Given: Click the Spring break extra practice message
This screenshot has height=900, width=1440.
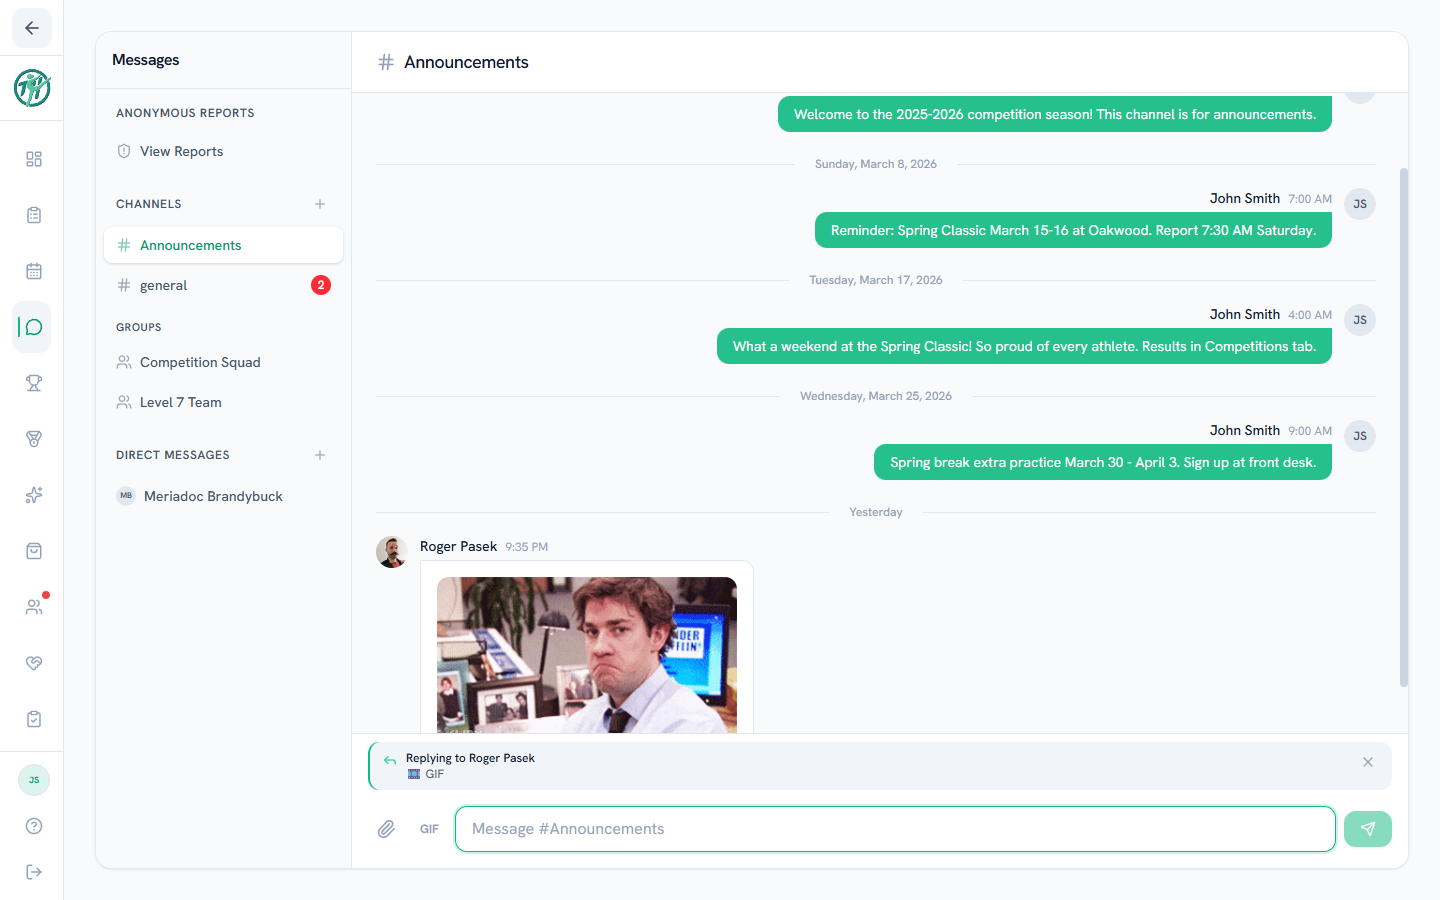Looking at the screenshot, I should (1103, 462).
